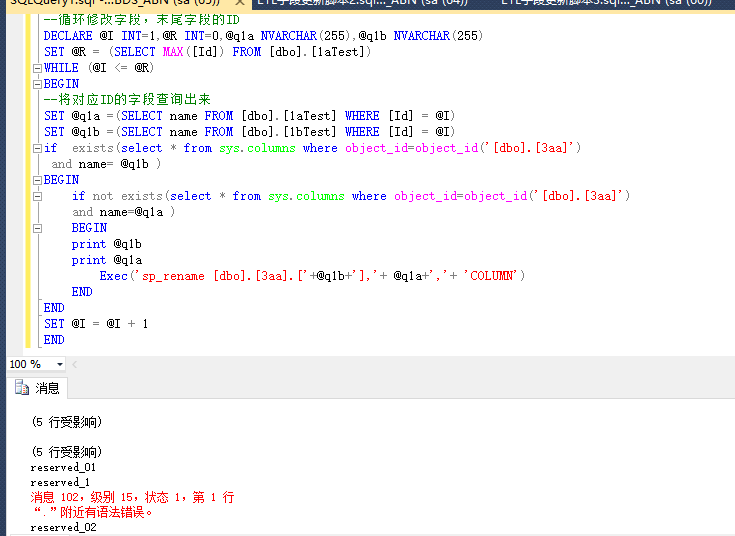
Task: Click the 'SET @I = @I + 1' line
Action: 96,324
